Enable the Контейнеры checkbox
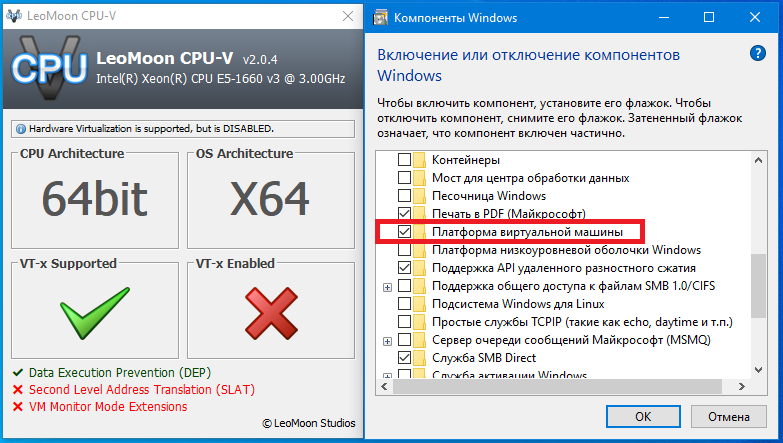This screenshot has height=443, width=783. pyautogui.click(x=404, y=160)
